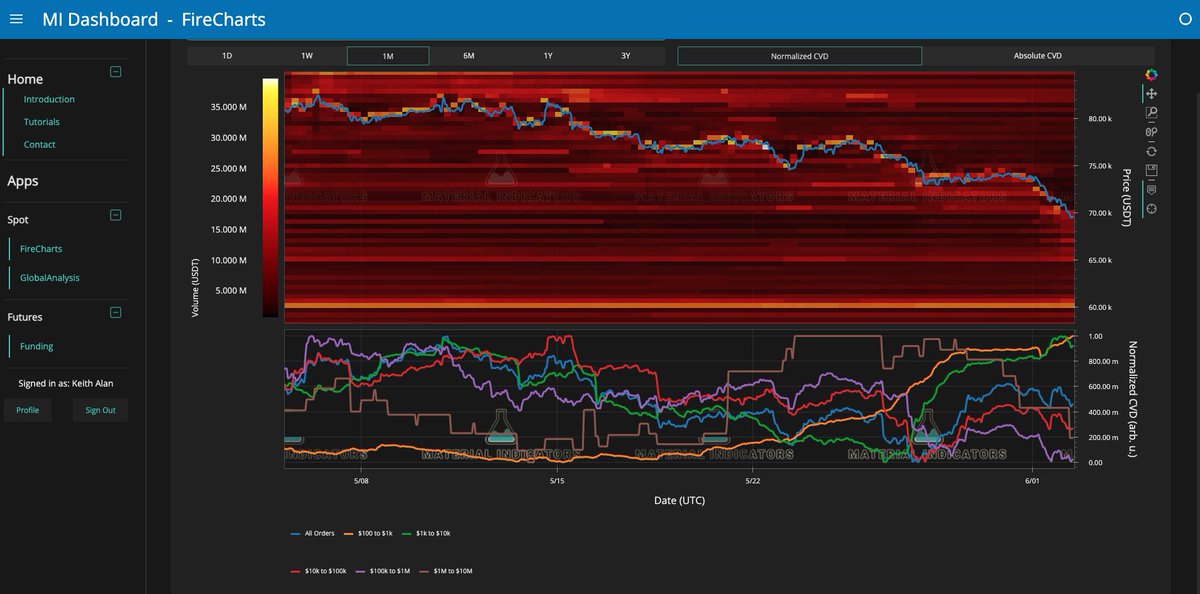1200x594 pixels.
Task: Collapse the Futures sidebar section
Action: 115,312
